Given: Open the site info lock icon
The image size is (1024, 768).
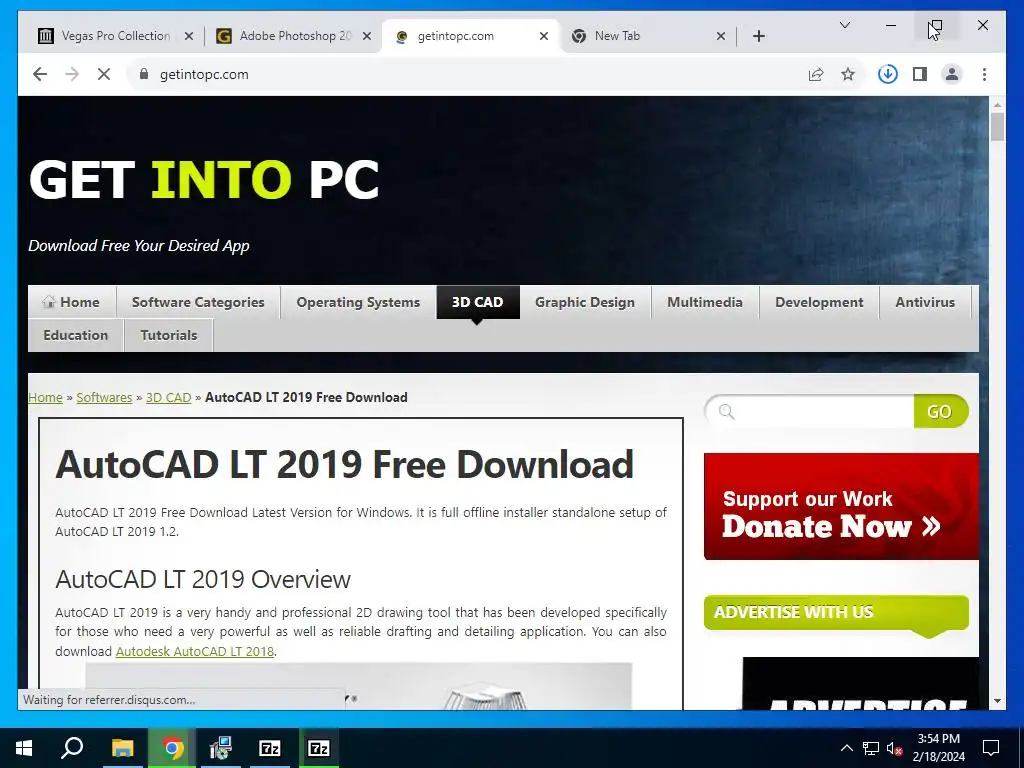Looking at the screenshot, I should click(x=144, y=74).
